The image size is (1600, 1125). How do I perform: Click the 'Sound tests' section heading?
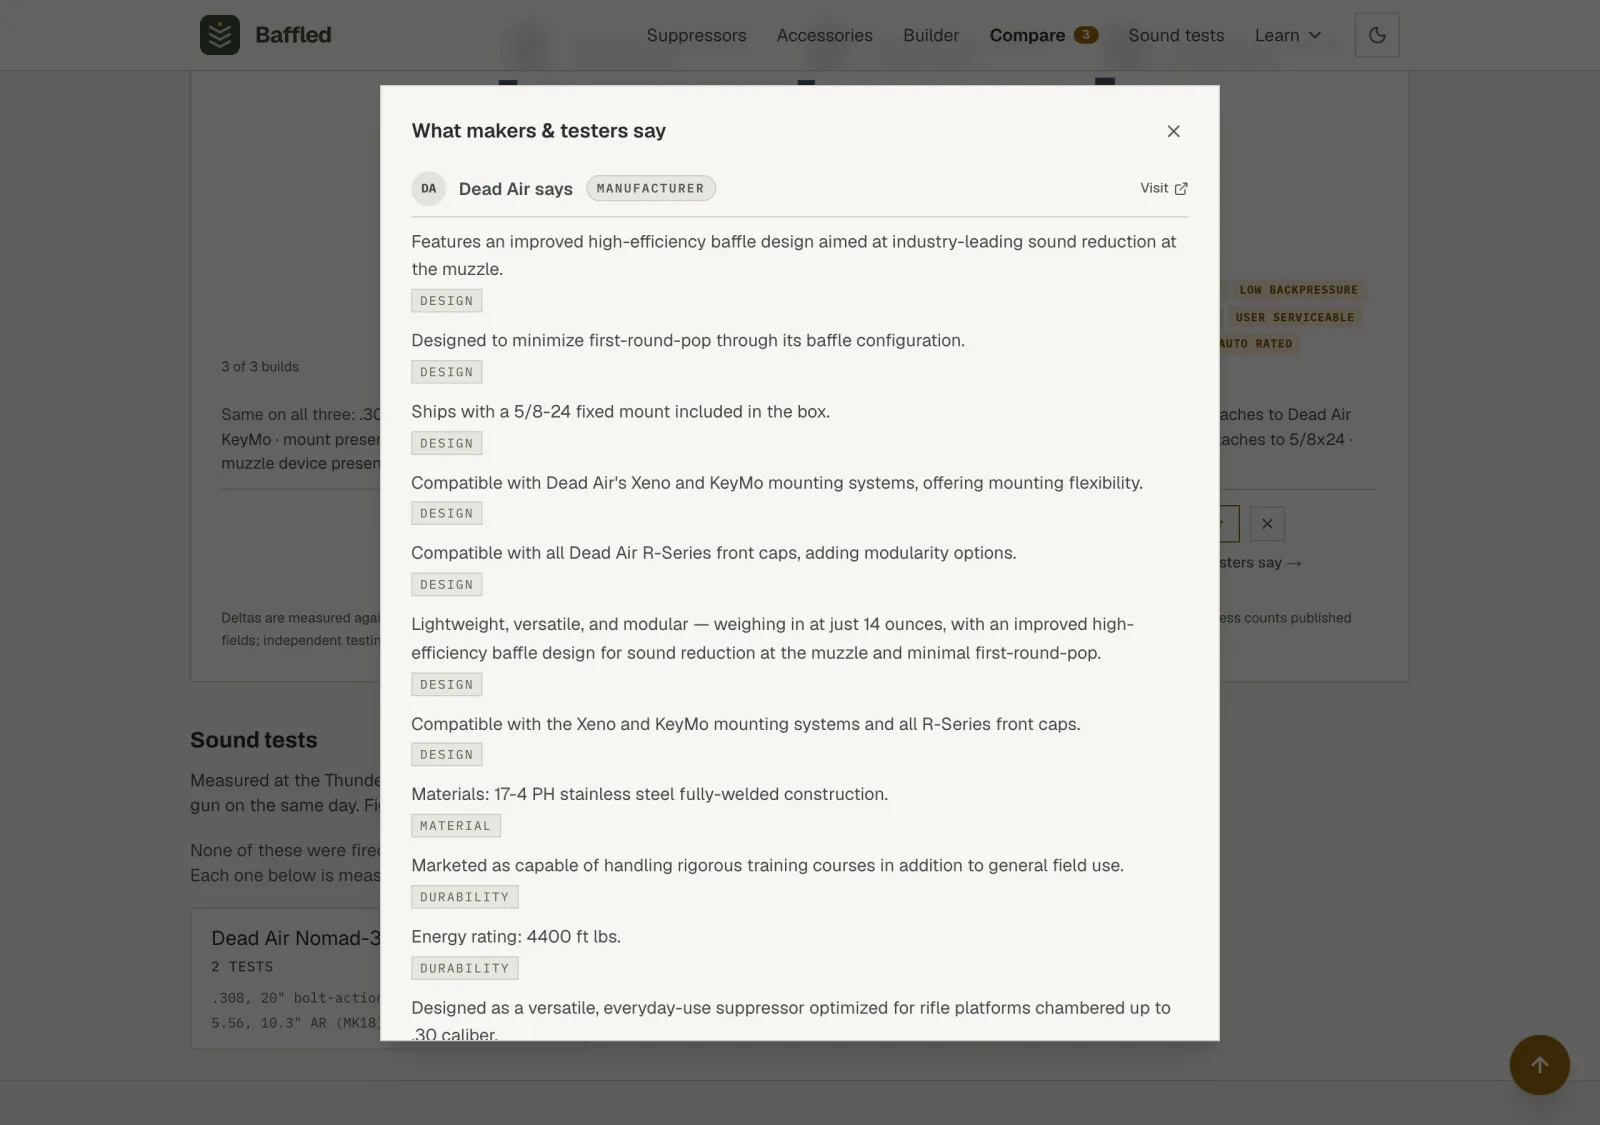tap(254, 740)
